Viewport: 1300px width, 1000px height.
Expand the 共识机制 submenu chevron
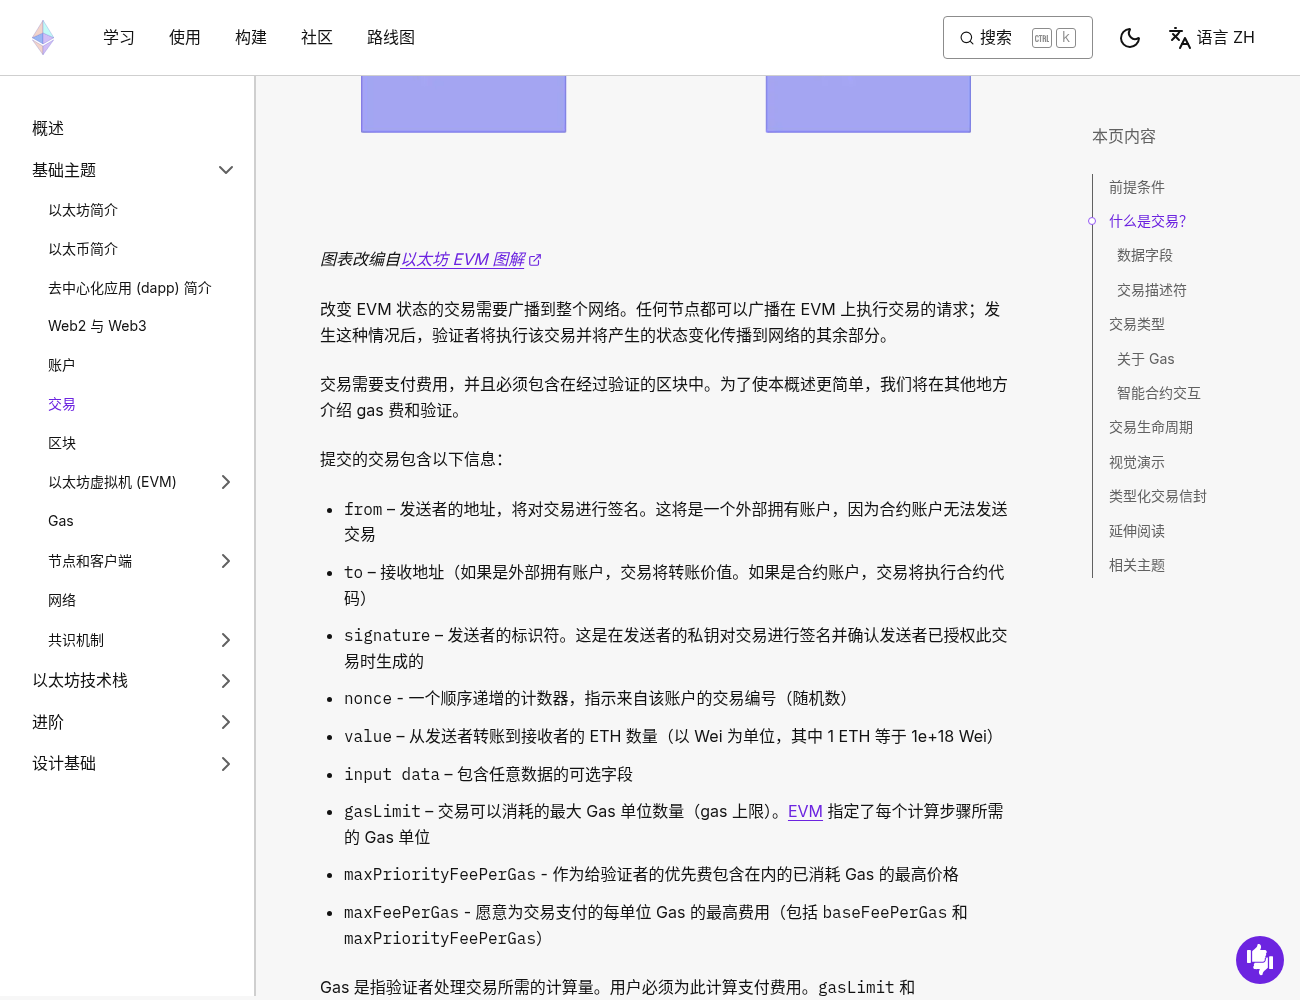[226, 640]
